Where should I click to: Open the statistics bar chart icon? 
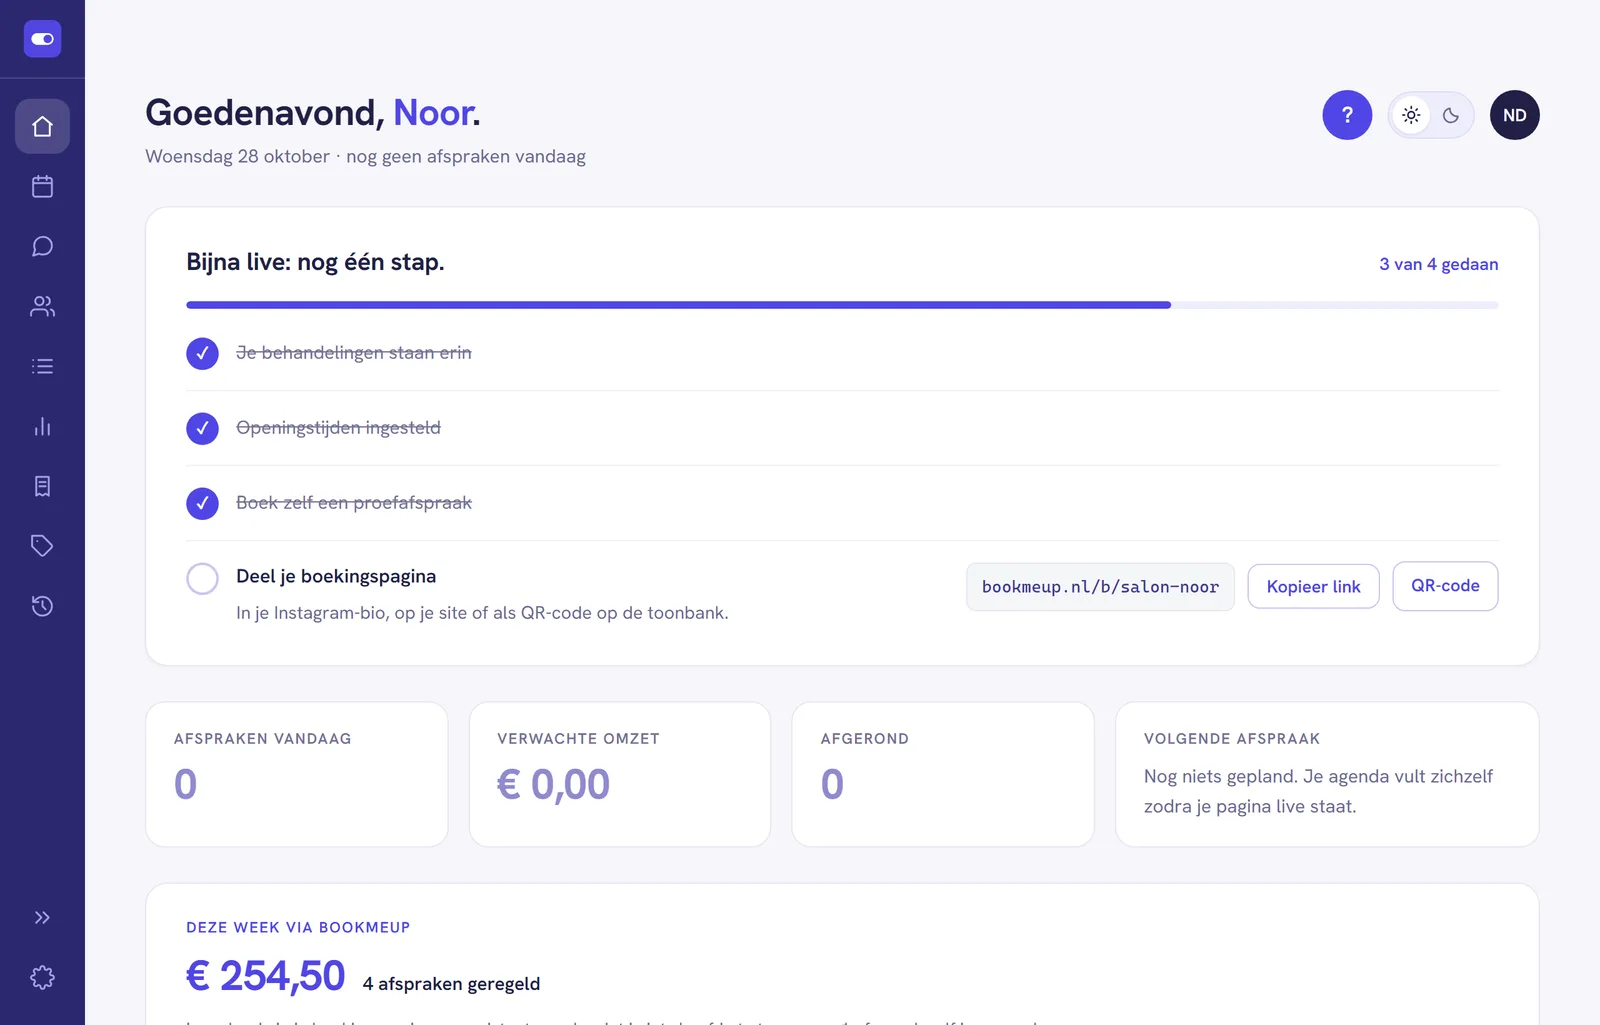click(42, 426)
